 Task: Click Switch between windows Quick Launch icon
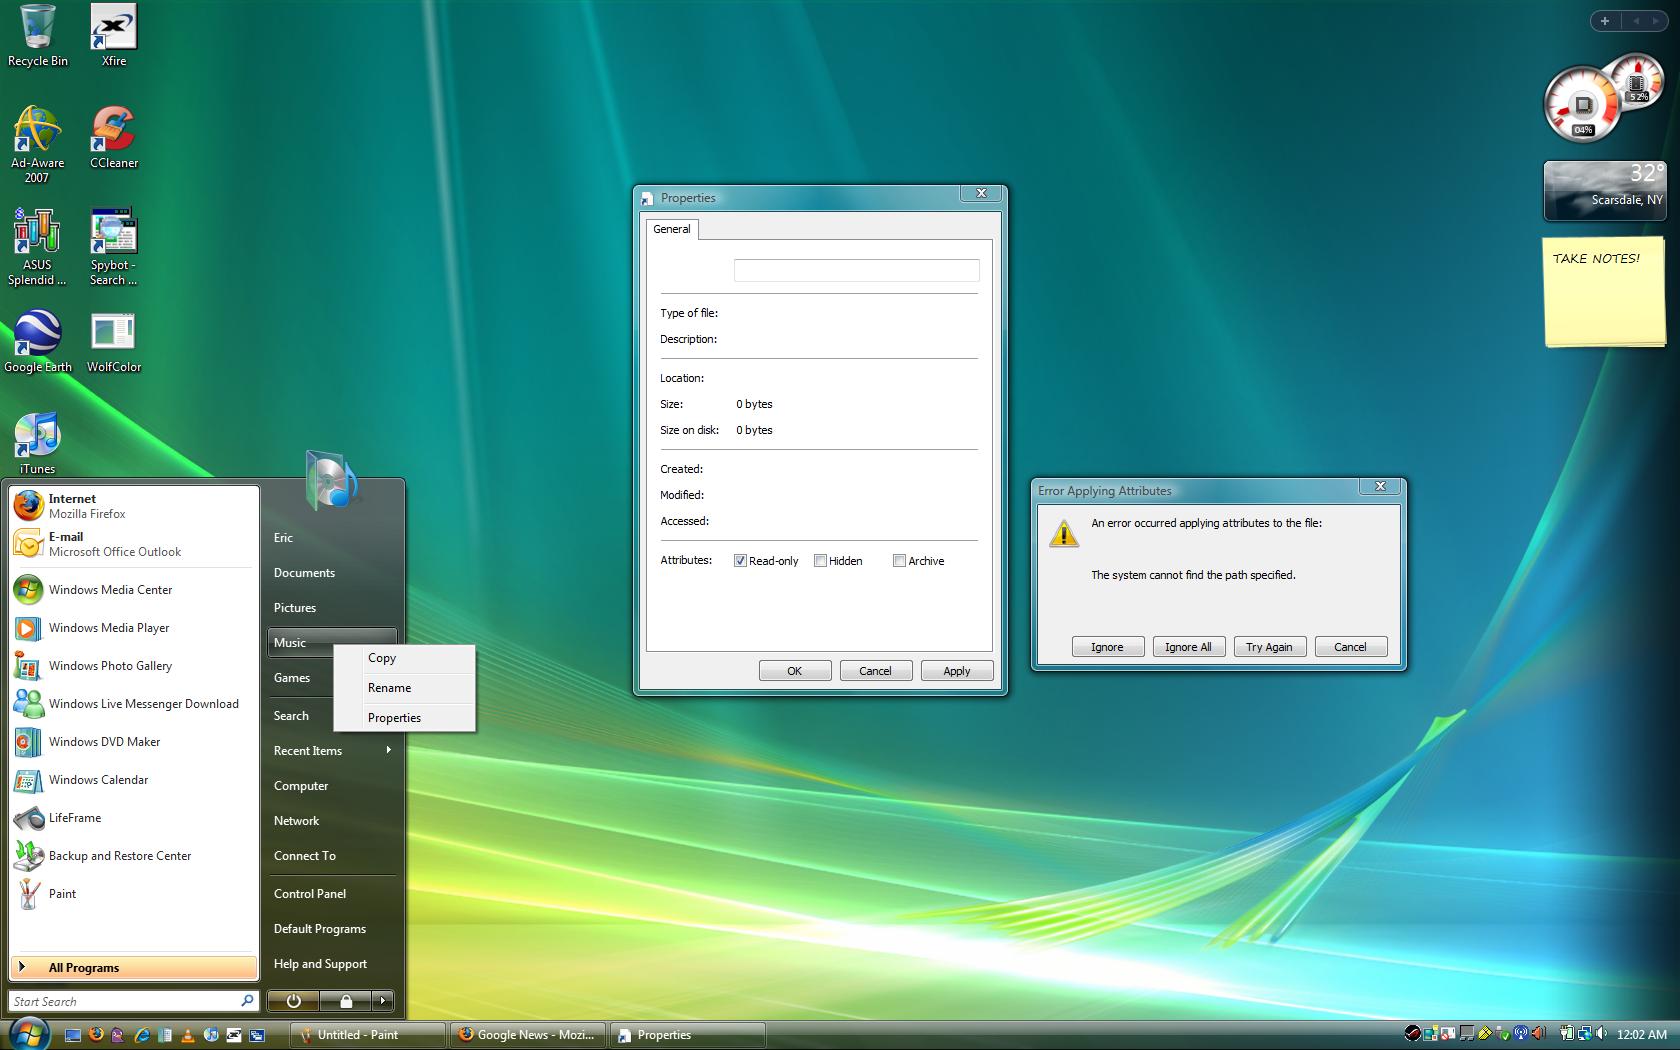point(257,1036)
